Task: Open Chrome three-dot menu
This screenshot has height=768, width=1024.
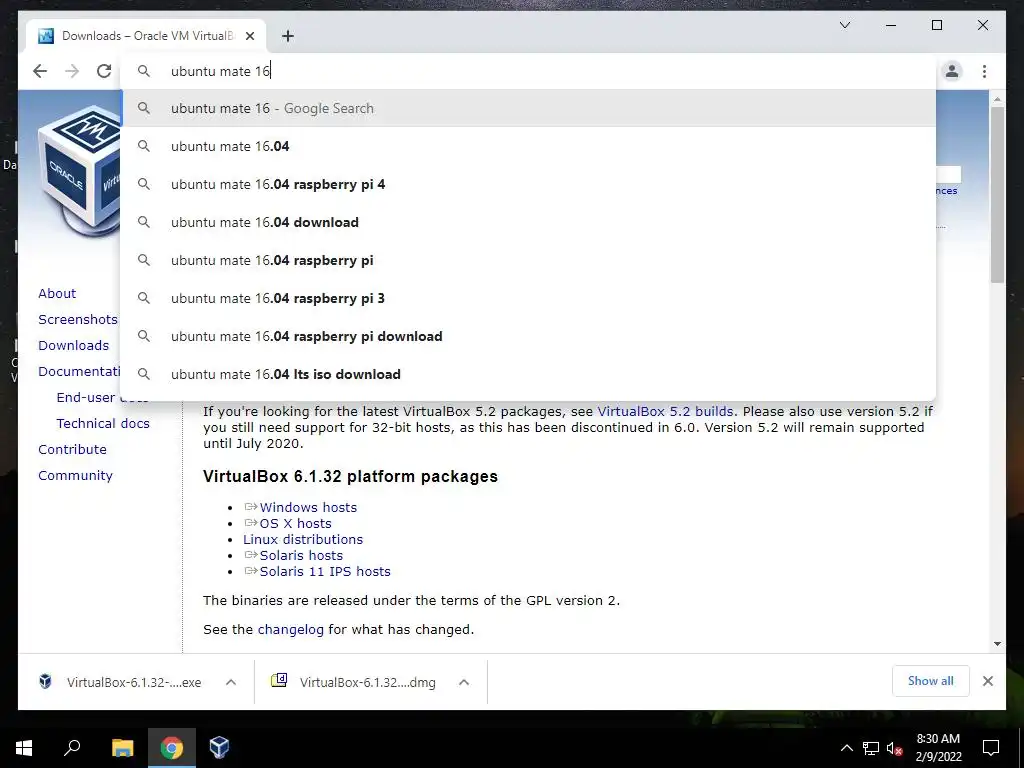Action: coord(984,71)
